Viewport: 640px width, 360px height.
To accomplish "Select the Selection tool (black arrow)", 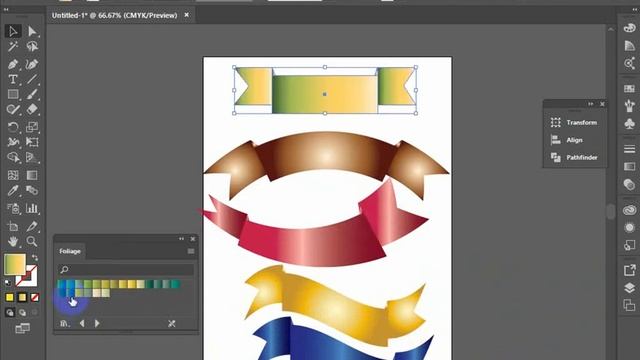I will pos(13,31).
